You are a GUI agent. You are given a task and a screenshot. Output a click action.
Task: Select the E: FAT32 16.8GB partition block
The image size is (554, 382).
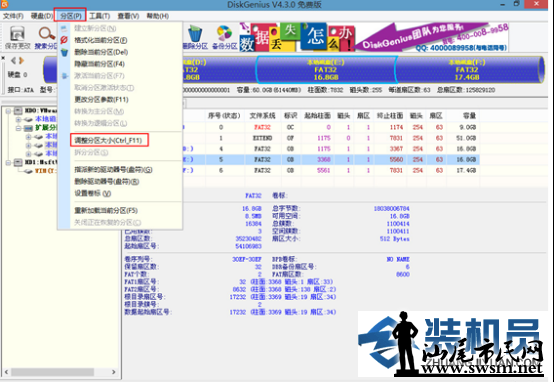click(325, 70)
